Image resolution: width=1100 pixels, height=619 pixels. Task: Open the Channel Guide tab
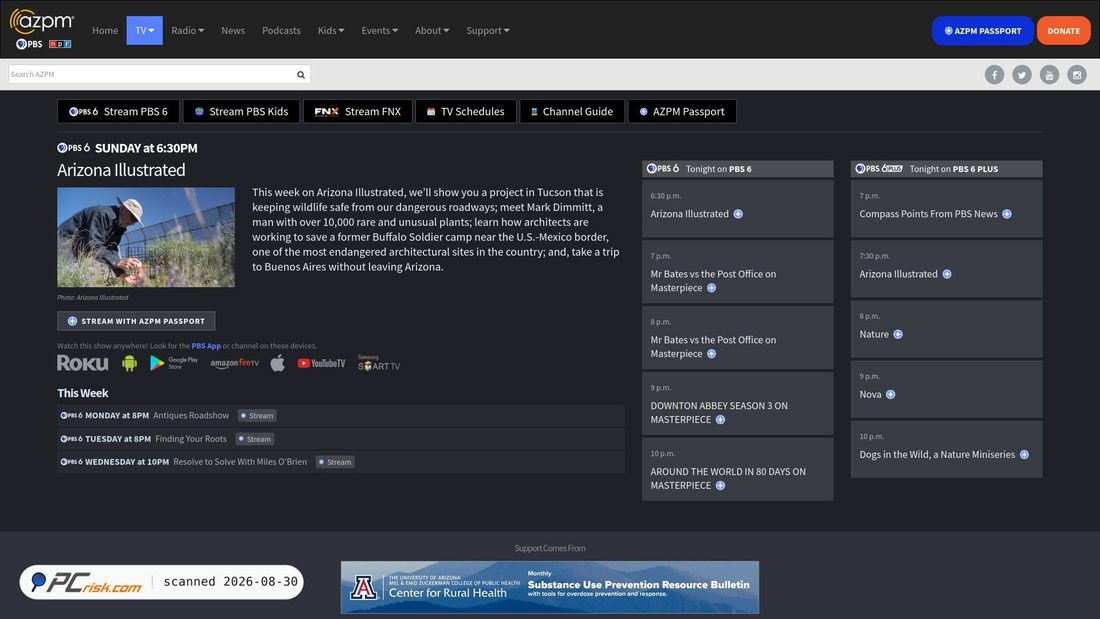(x=572, y=112)
